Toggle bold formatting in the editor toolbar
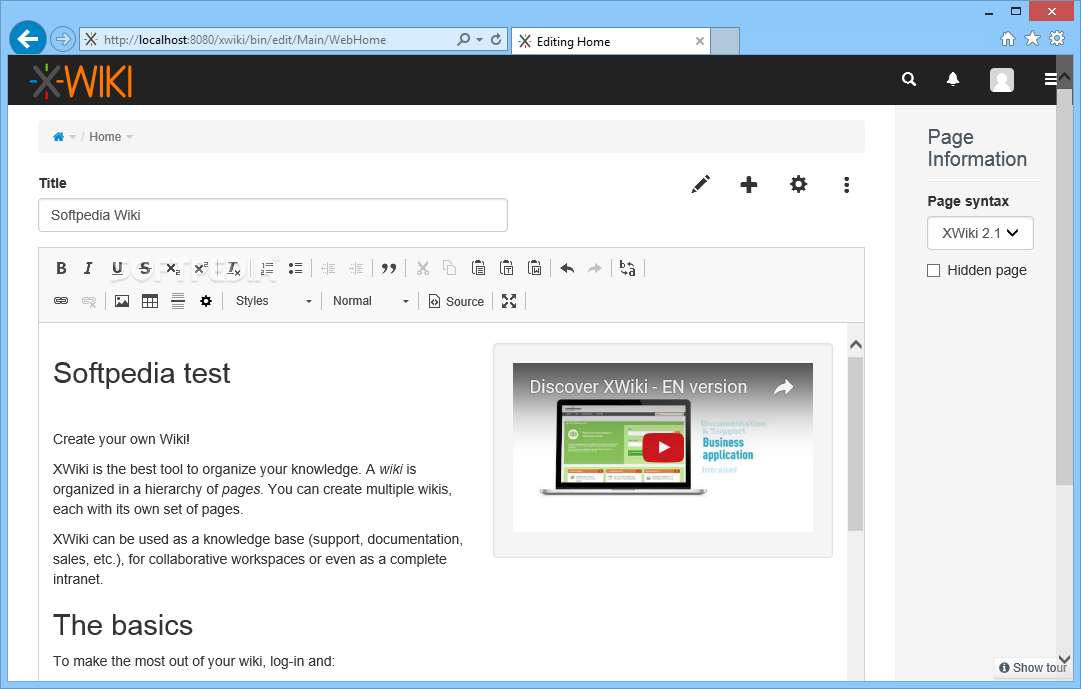The width and height of the screenshot is (1081, 689). pos(61,268)
